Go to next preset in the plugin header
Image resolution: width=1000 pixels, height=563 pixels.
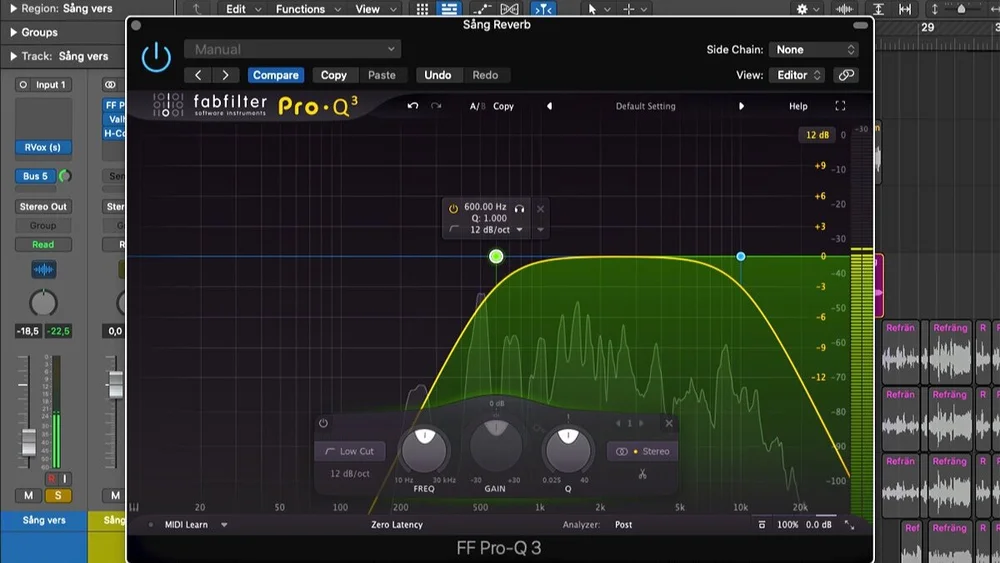tap(225, 75)
